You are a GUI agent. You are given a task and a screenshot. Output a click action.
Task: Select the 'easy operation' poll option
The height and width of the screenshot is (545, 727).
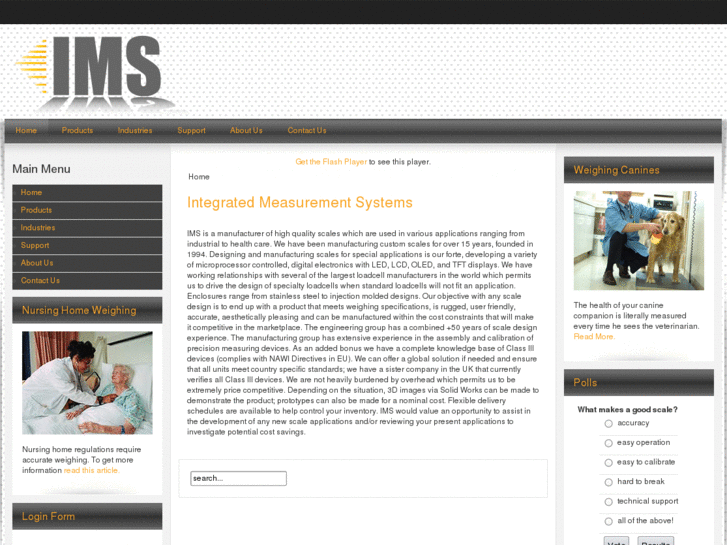[609, 443]
